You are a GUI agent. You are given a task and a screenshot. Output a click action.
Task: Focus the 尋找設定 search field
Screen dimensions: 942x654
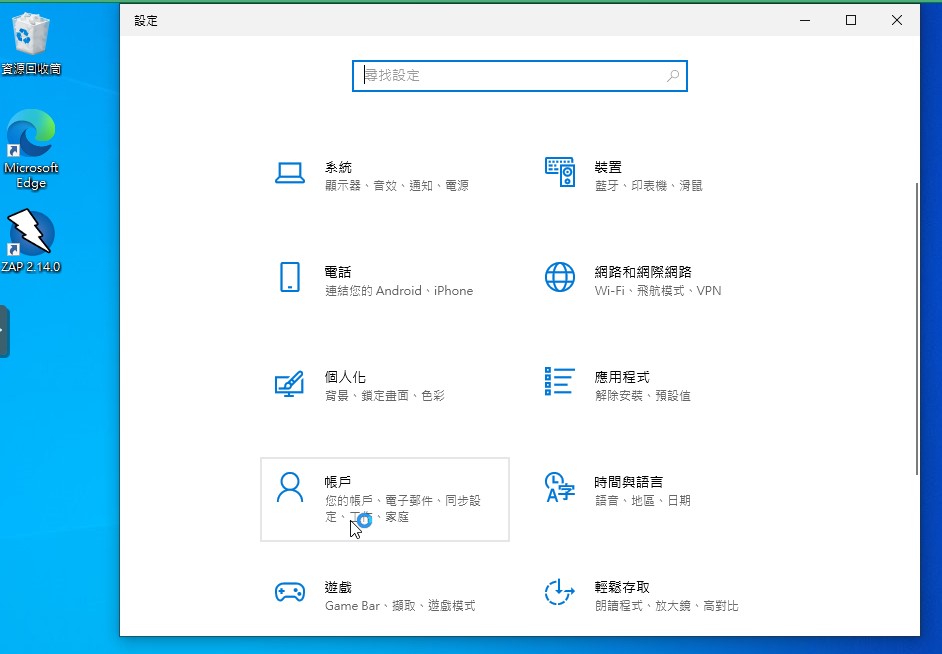click(510, 76)
